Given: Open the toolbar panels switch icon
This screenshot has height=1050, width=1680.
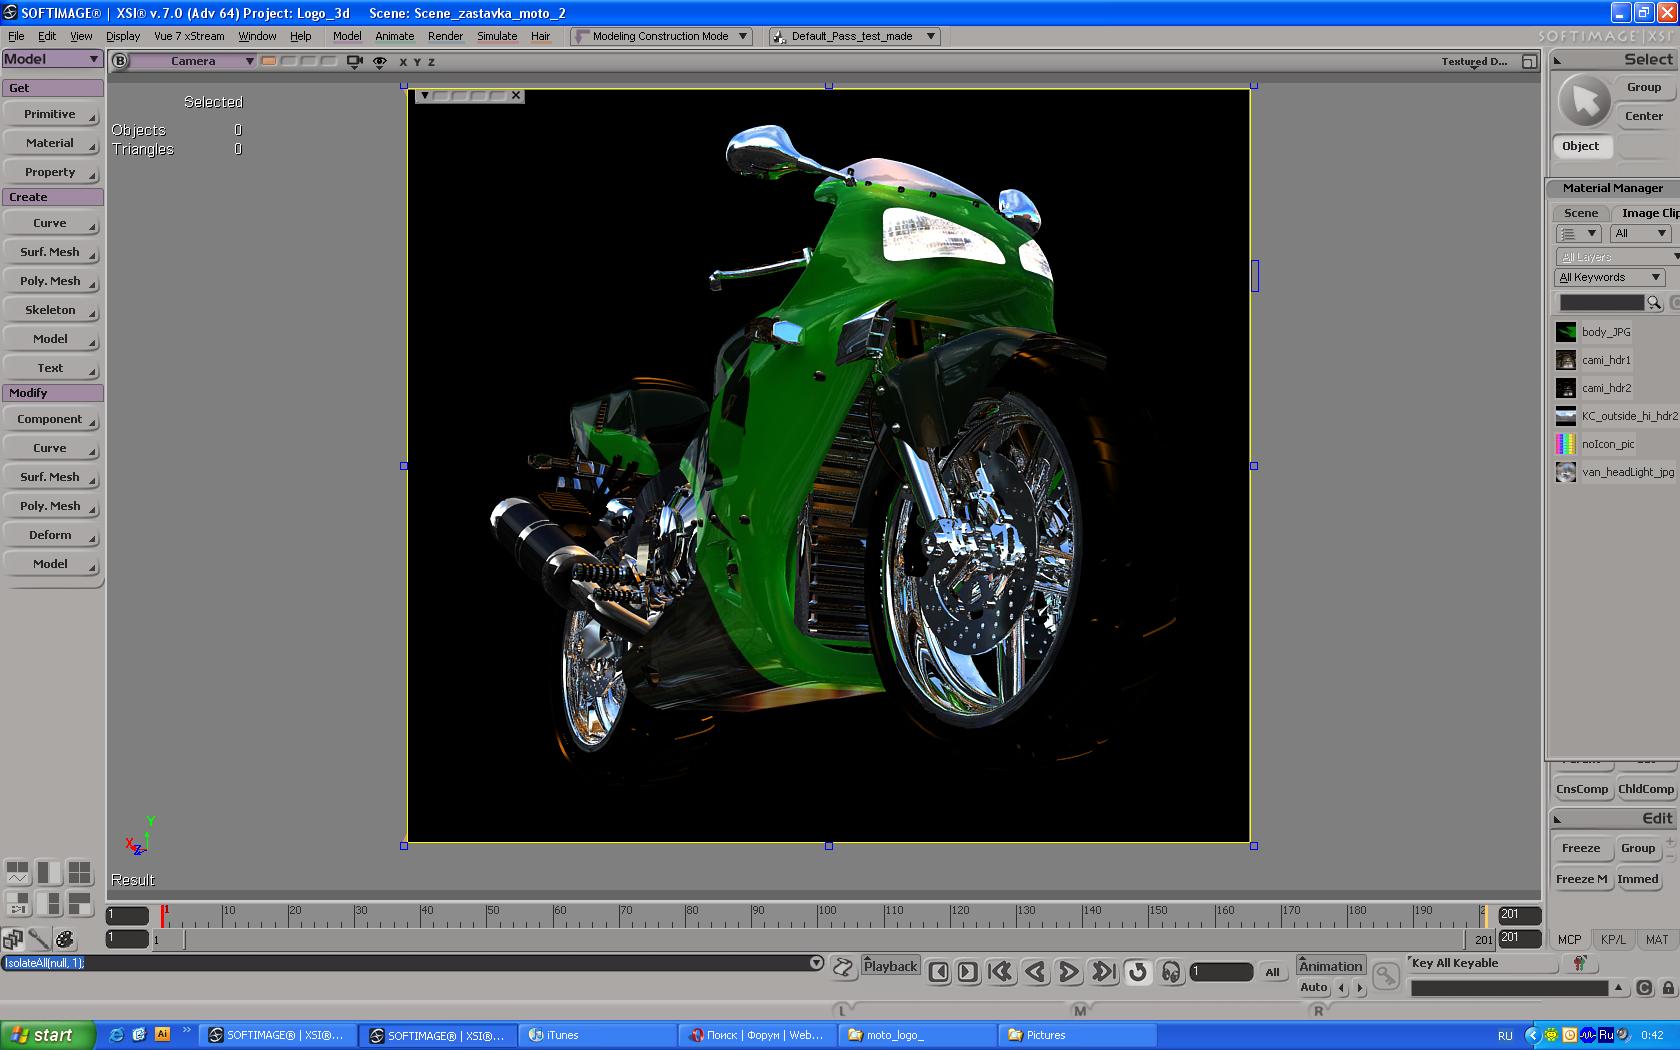Looking at the screenshot, I should 13,939.
